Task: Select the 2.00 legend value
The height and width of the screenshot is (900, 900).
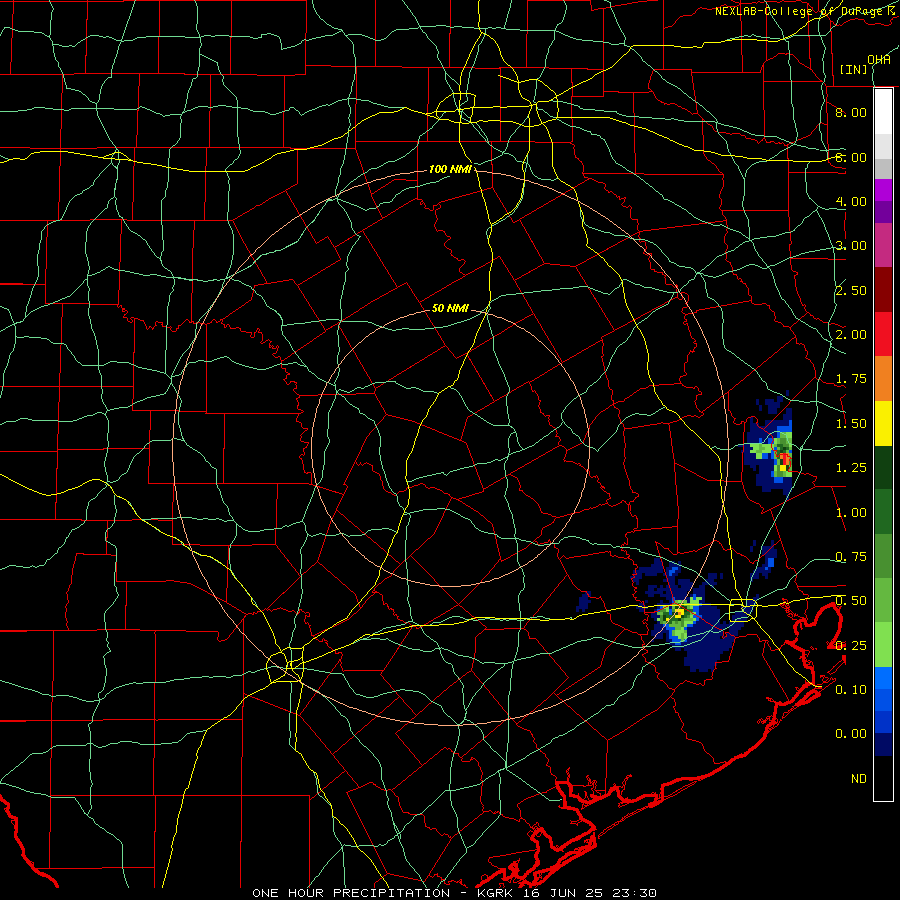Action: tap(851, 335)
